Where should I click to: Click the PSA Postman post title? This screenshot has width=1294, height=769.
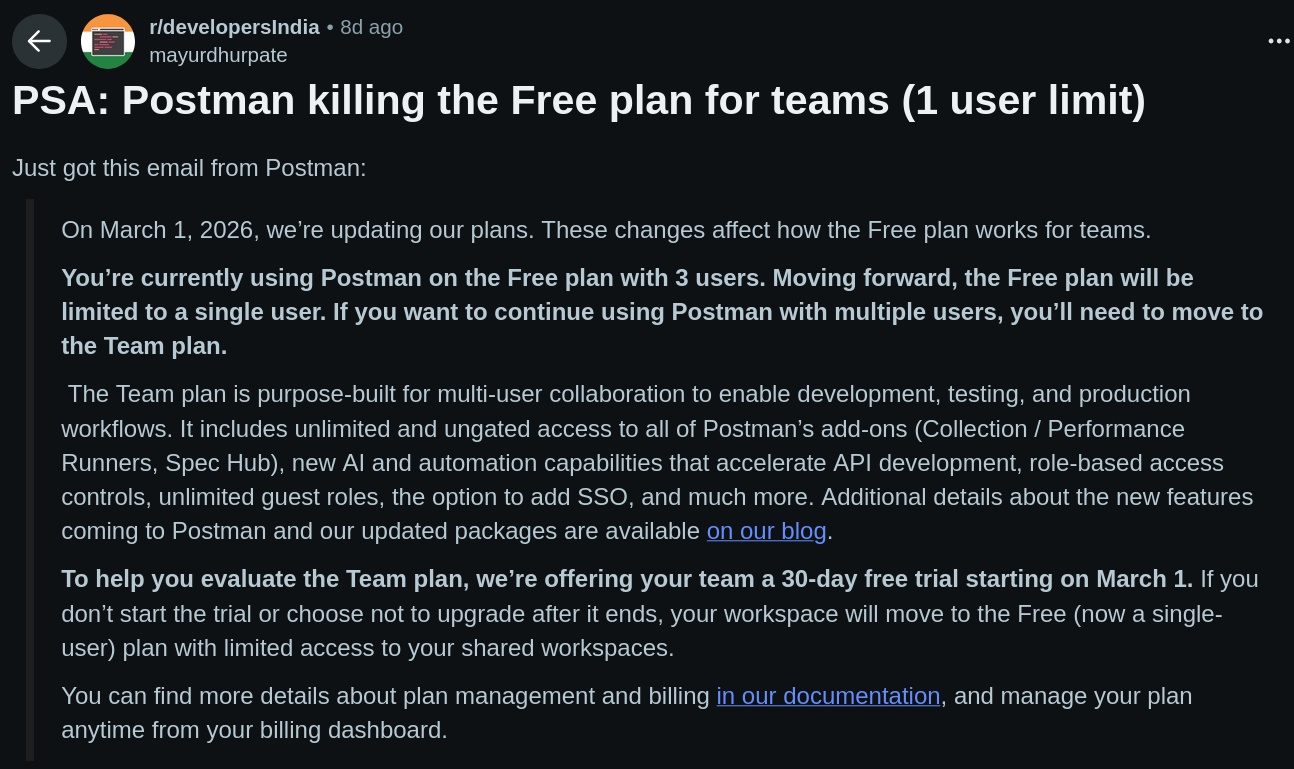(578, 100)
